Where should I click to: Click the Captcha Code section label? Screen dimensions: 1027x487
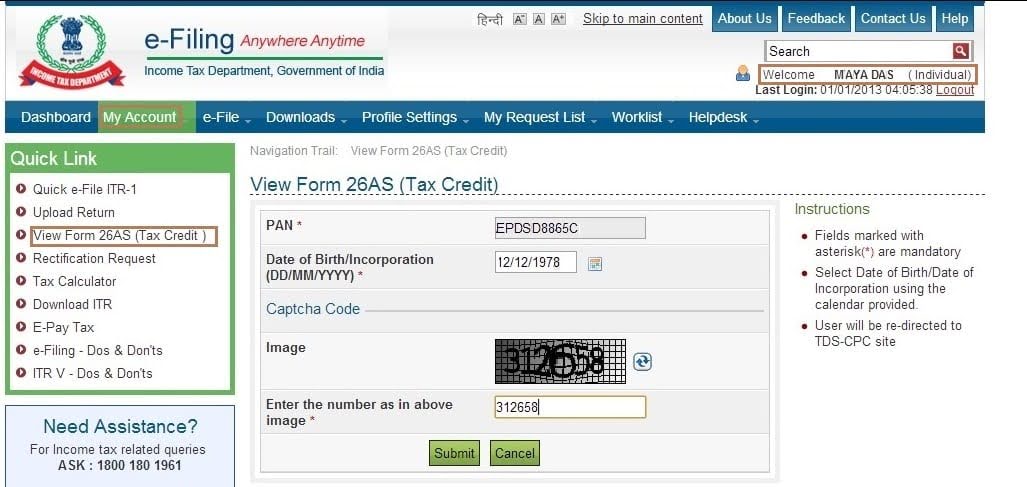(313, 309)
